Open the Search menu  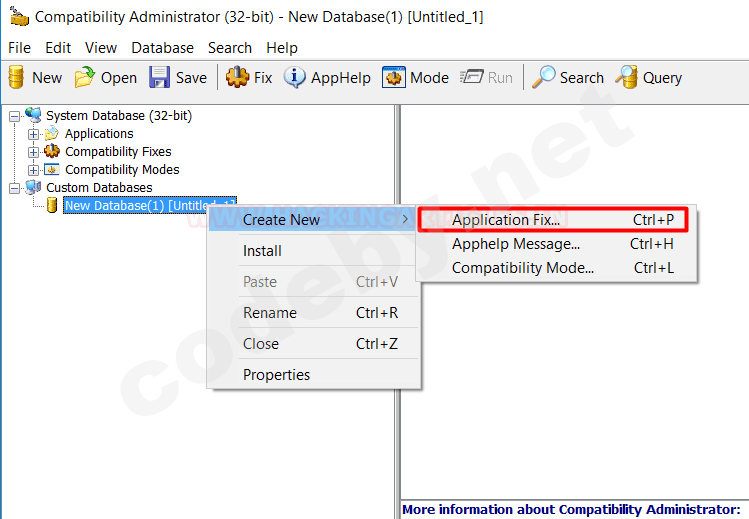(230, 48)
